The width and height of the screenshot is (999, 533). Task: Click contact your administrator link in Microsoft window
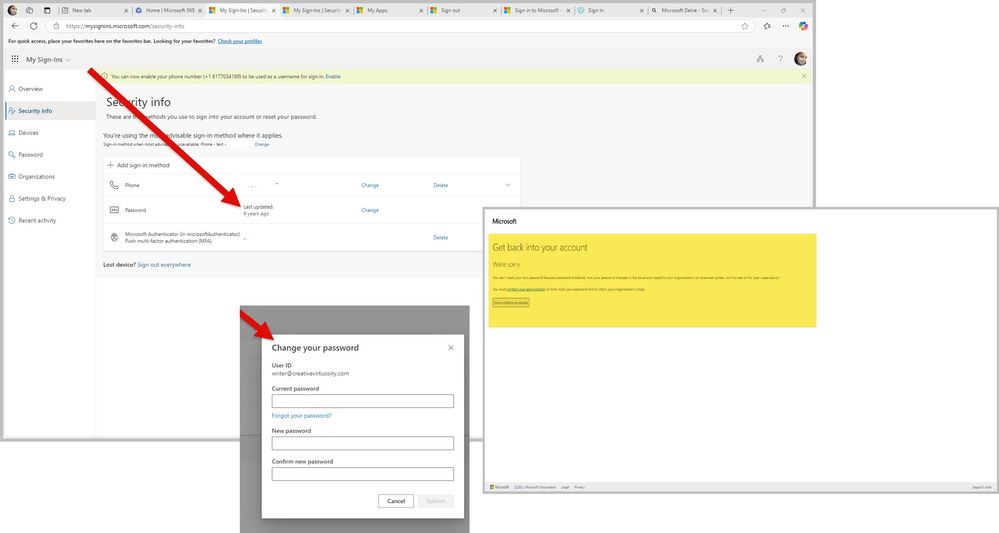[x=526, y=289]
